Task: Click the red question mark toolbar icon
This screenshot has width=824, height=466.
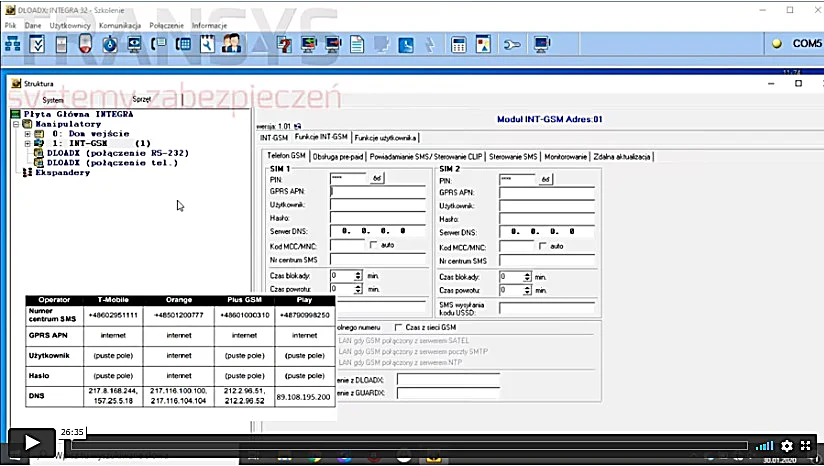Action: click(x=284, y=44)
